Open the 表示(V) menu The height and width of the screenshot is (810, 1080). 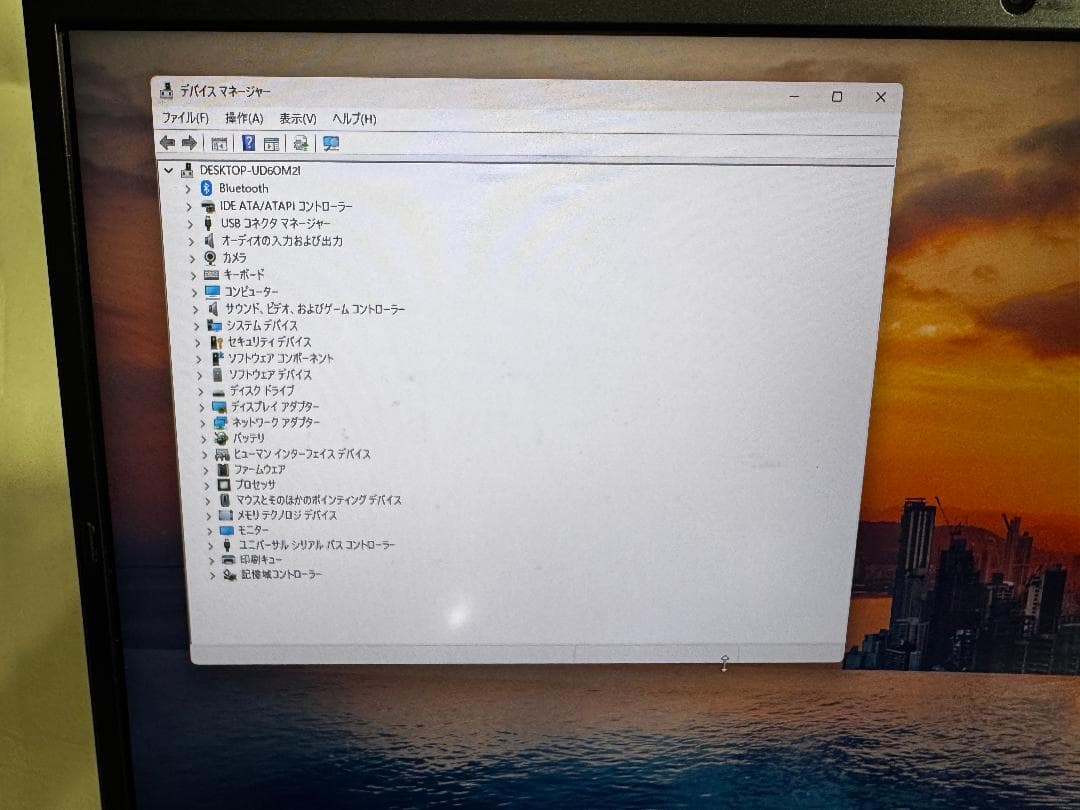pos(296,119)
